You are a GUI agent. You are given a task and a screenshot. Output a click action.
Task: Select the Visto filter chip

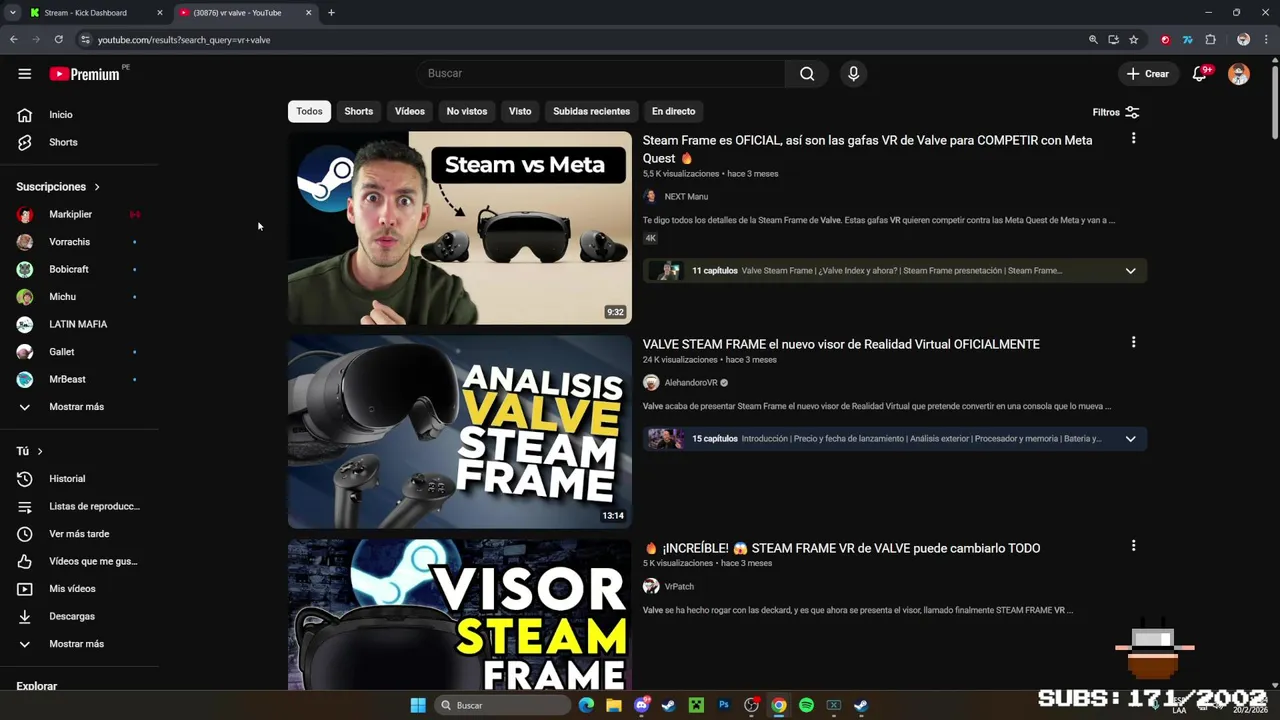[x=520, y=111]
